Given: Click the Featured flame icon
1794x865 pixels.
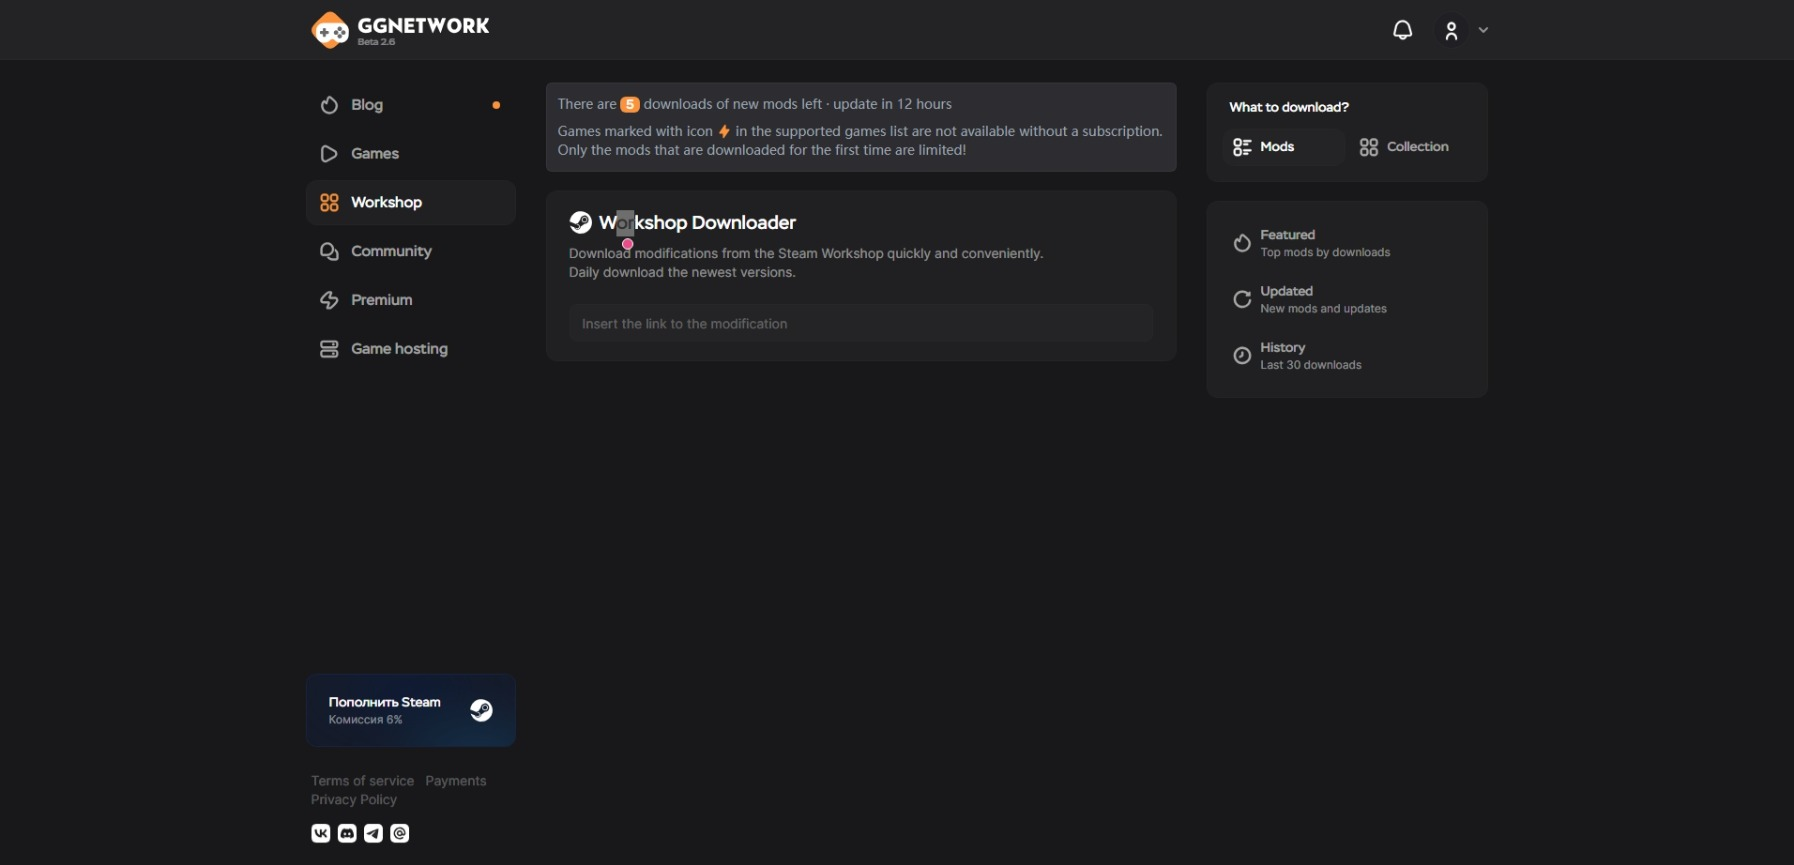Looking at the screenshot, I should click(1242, 243).
